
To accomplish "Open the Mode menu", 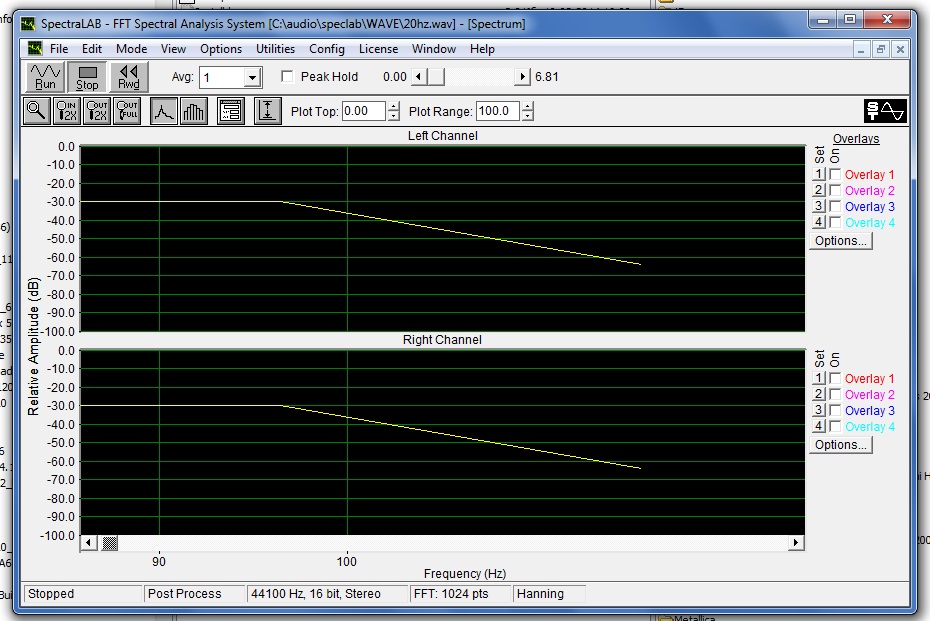I will [x=131, y=48].
